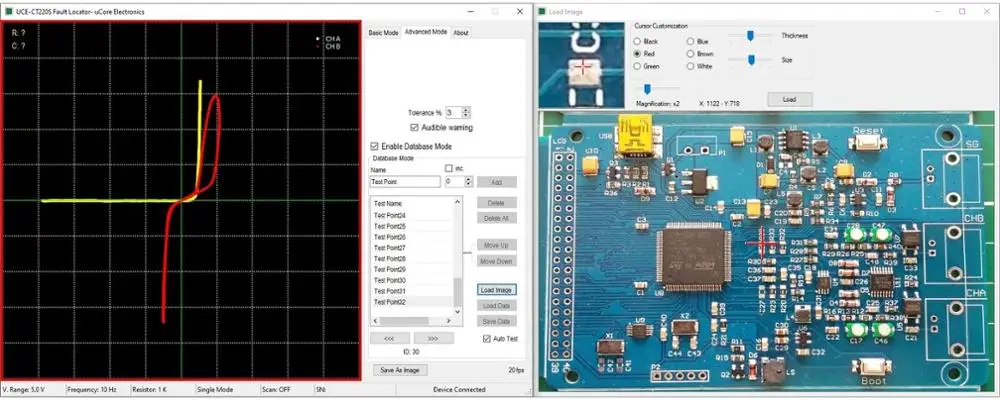Click the Save Data button
This screenshot has height=400, width=1000.
[x=497, y=322]
